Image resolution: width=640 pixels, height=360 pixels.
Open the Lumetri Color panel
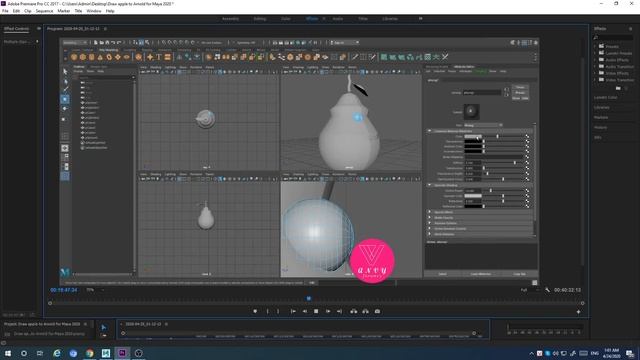605,98
